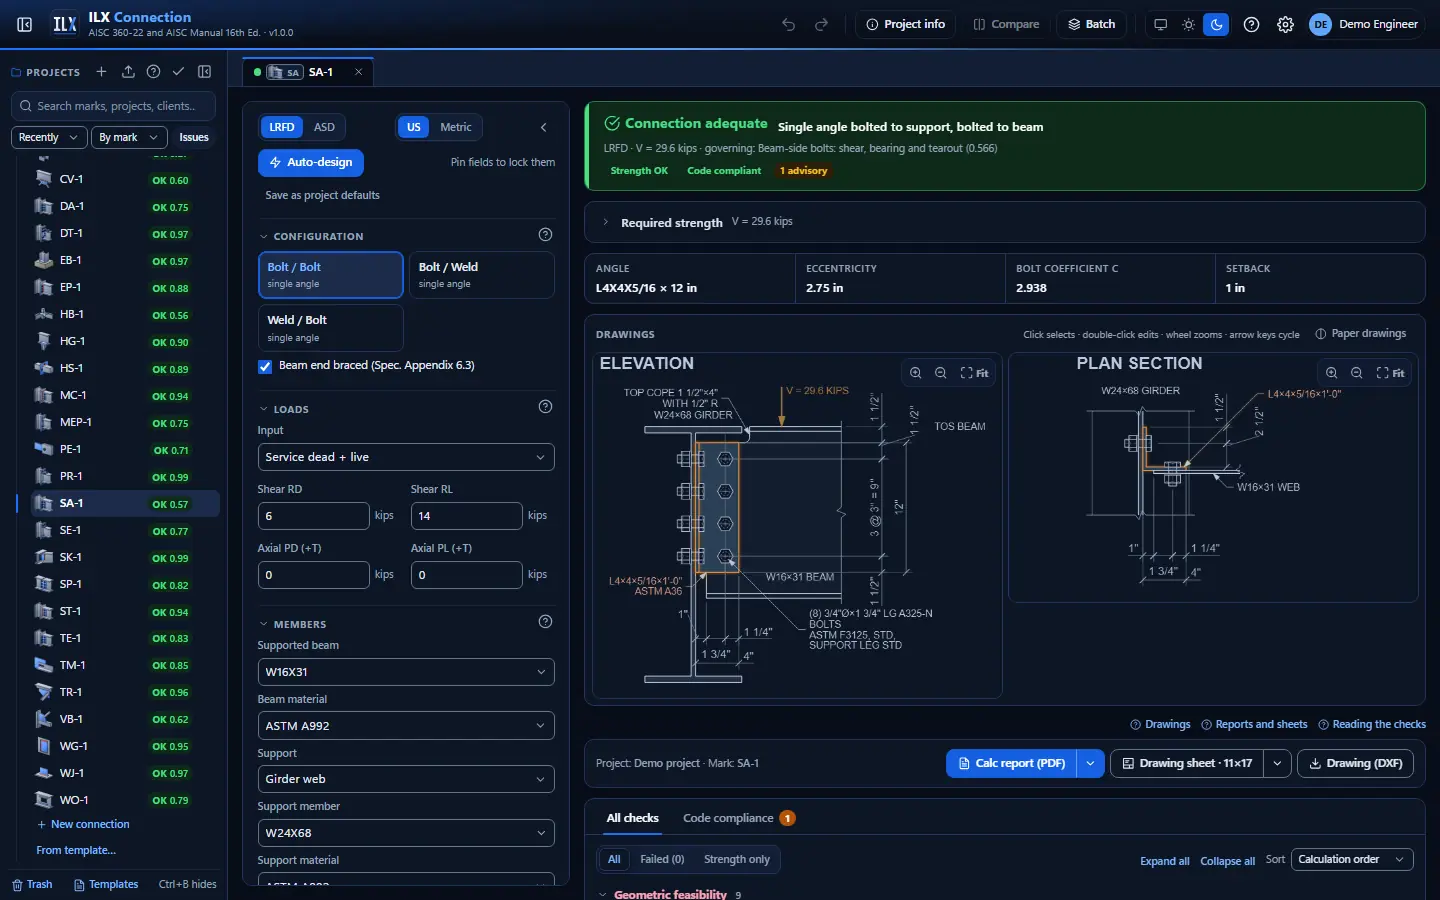Show Strength only checks filter
This screenshot has width=1440, height=900.
pyautogui.click(x=737, y=859)
